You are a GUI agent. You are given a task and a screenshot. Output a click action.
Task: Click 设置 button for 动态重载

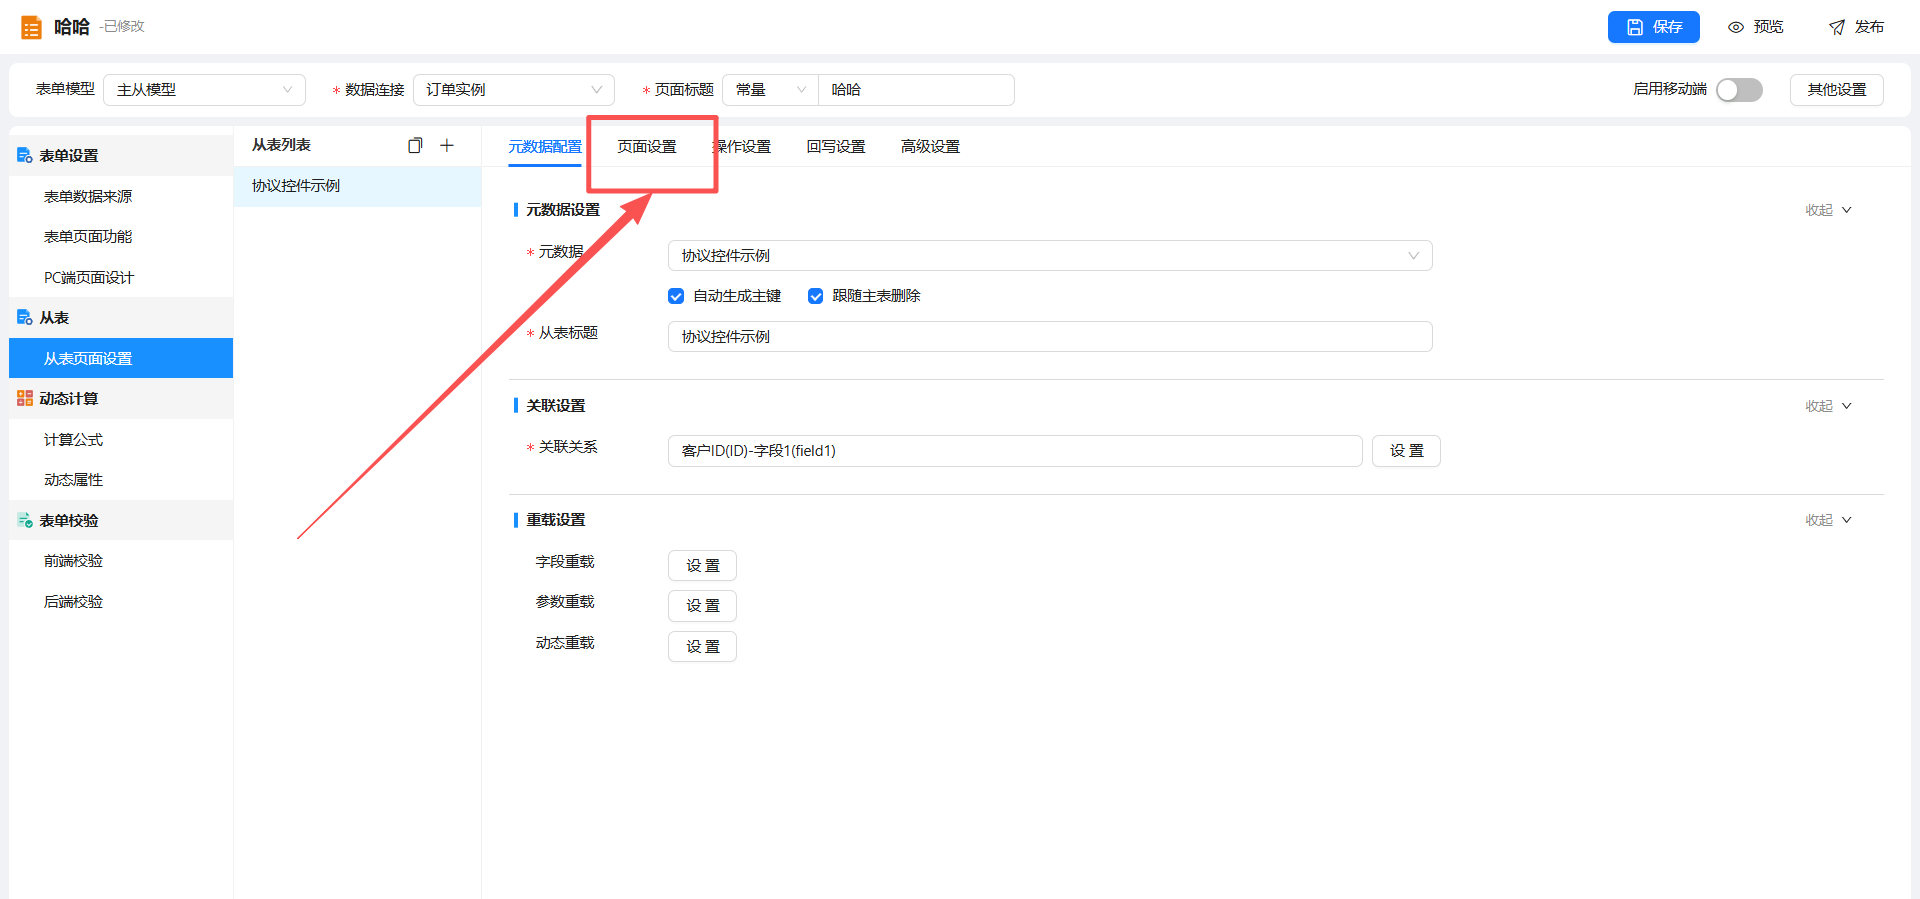click(x=702, y=647)
